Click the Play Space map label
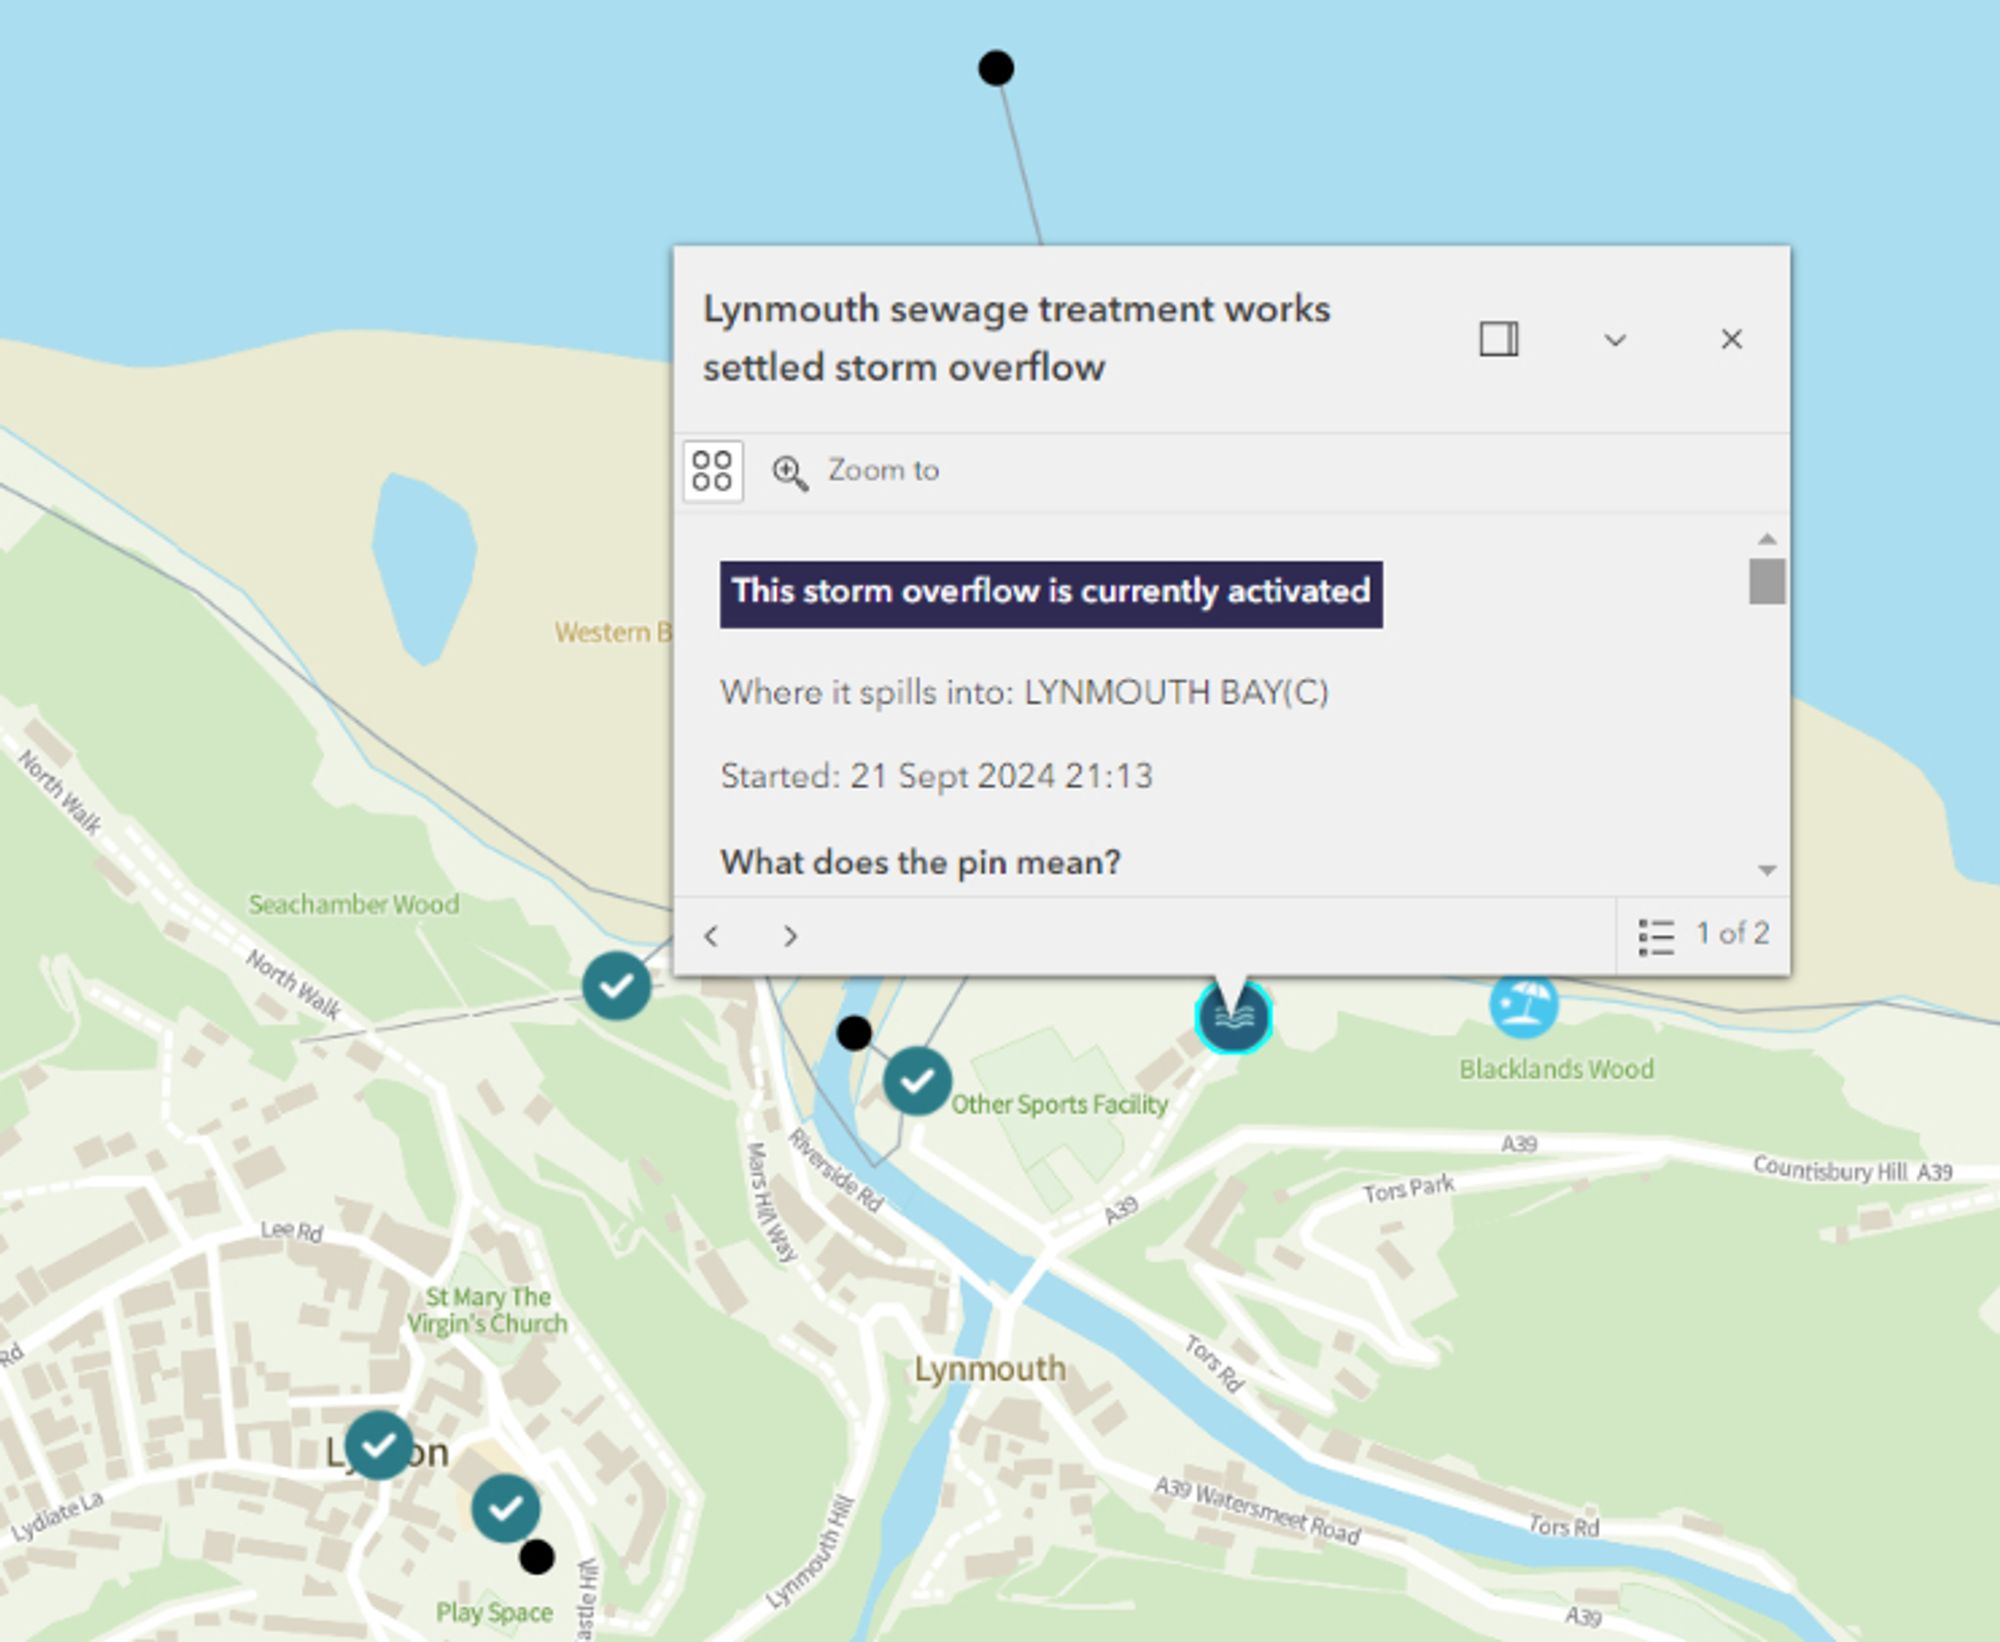The height and width of the screenshot is (1642, 2000). click(494, 1612)
